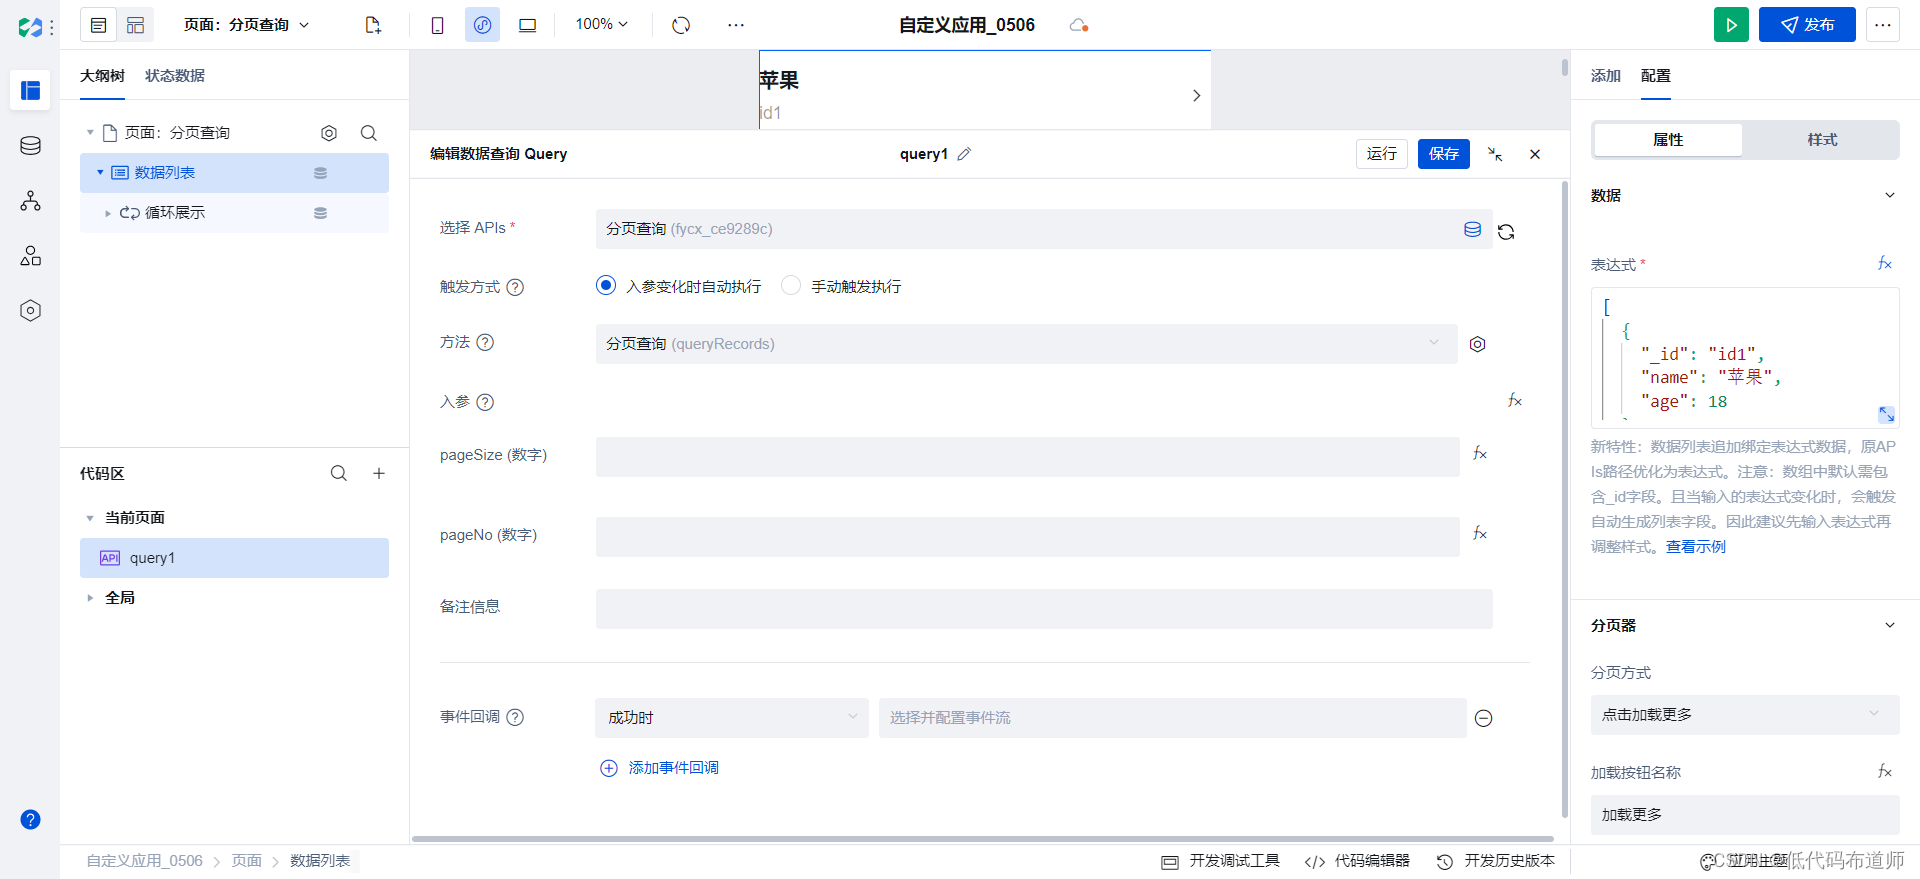
Task: Click the 选择并配置事件流 field
Action: pos(1172,718)
